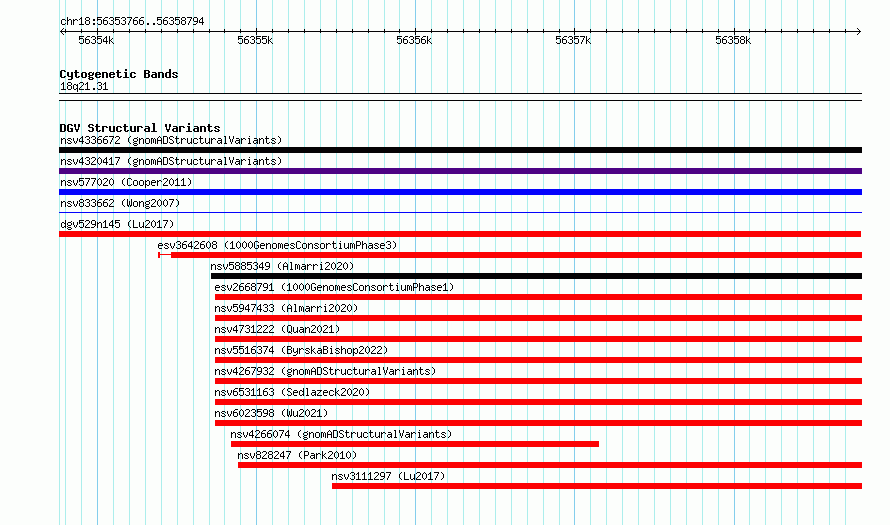Click the nsv833662 Wong2007 label
This screenshot has height=525, width=890.
click(120, 203)
